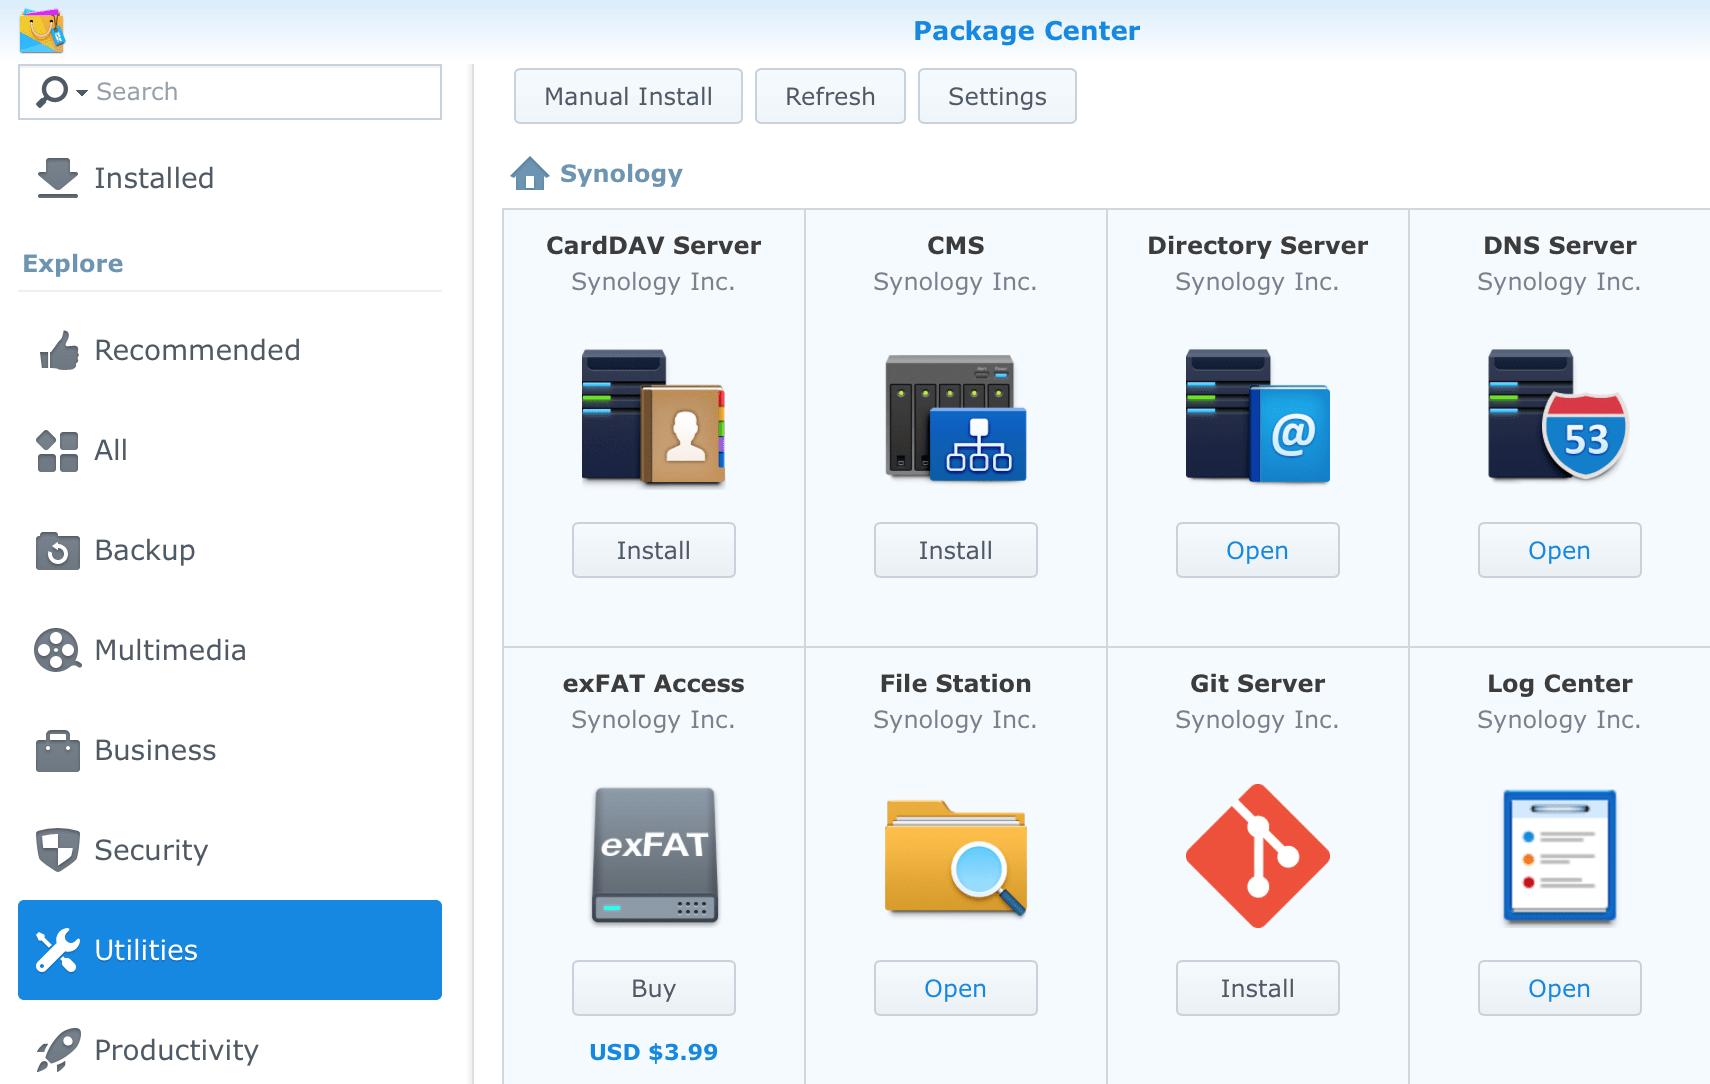Select the Recommended category
1710x1084 pixels.
point(230,350)
